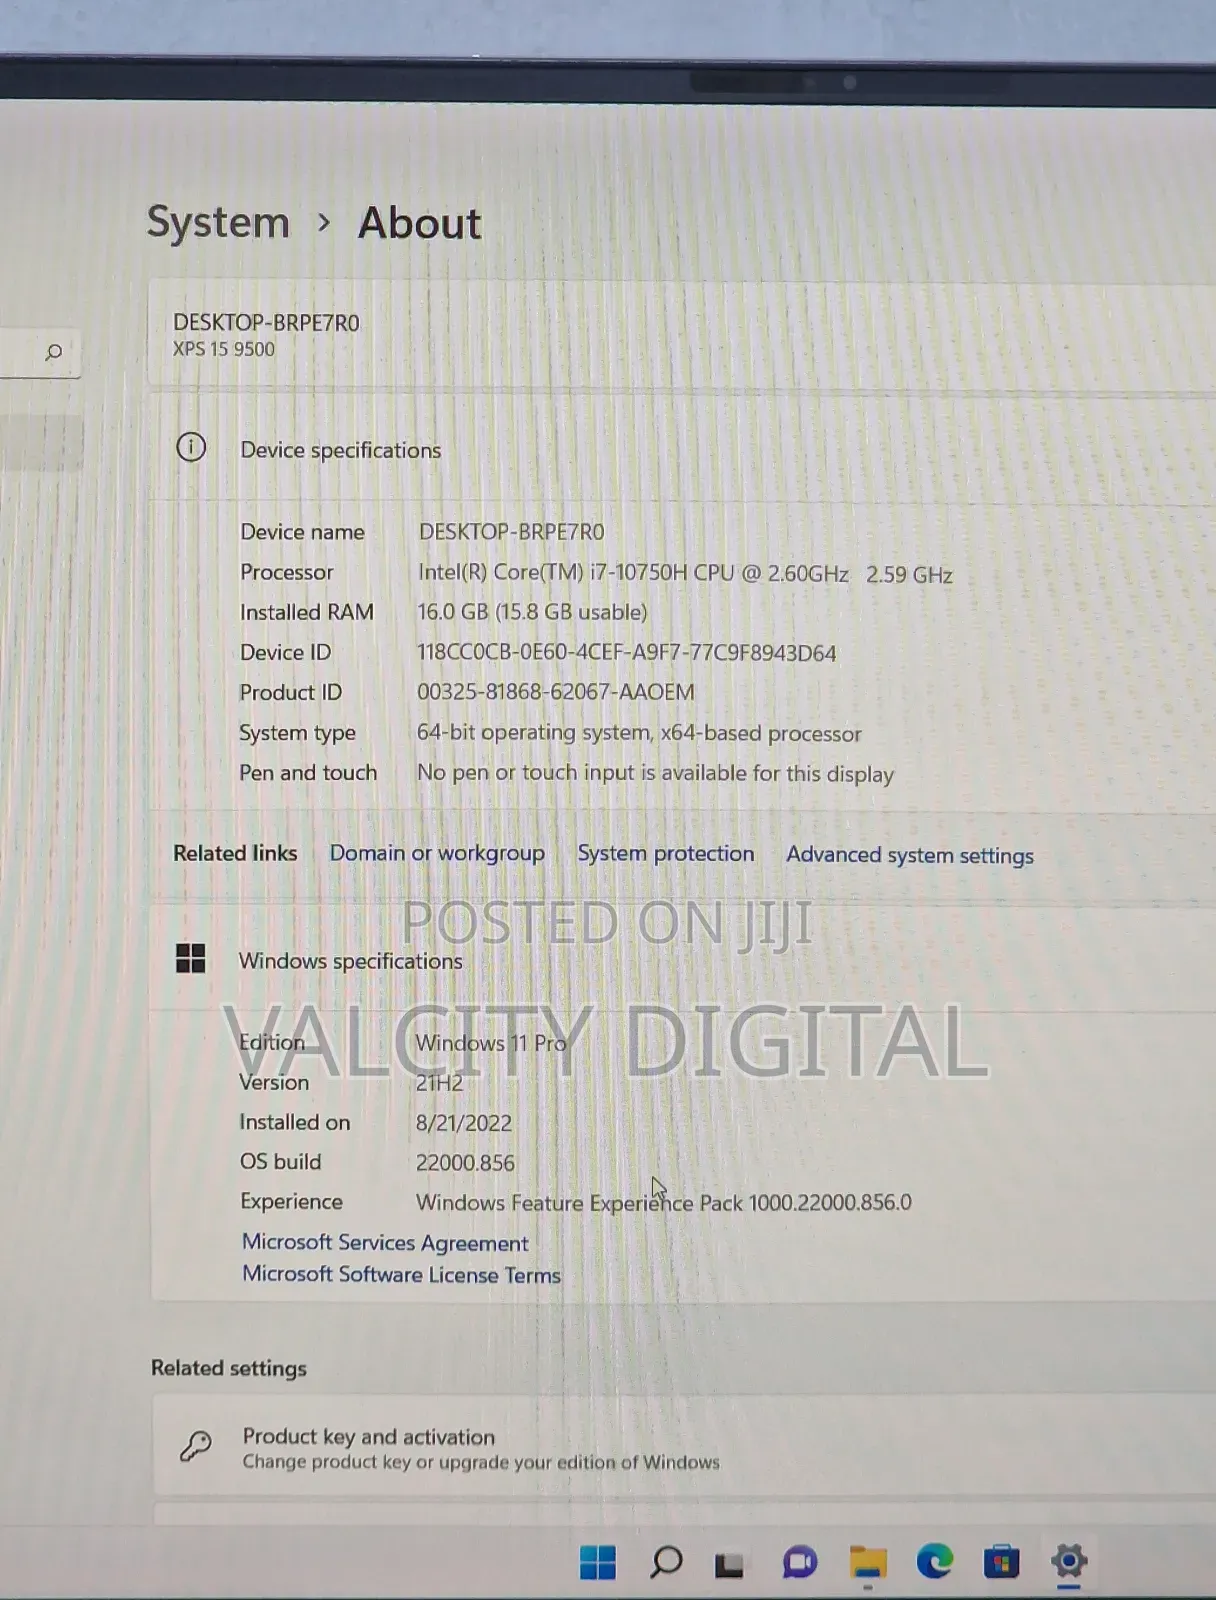1216x1600 pixels.
Task: Open Advanced system settings link
Action: tap(910, 855)
